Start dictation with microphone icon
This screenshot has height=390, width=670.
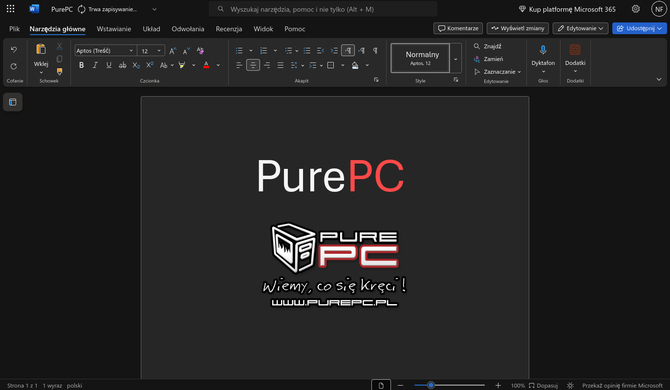coord(543,50)
